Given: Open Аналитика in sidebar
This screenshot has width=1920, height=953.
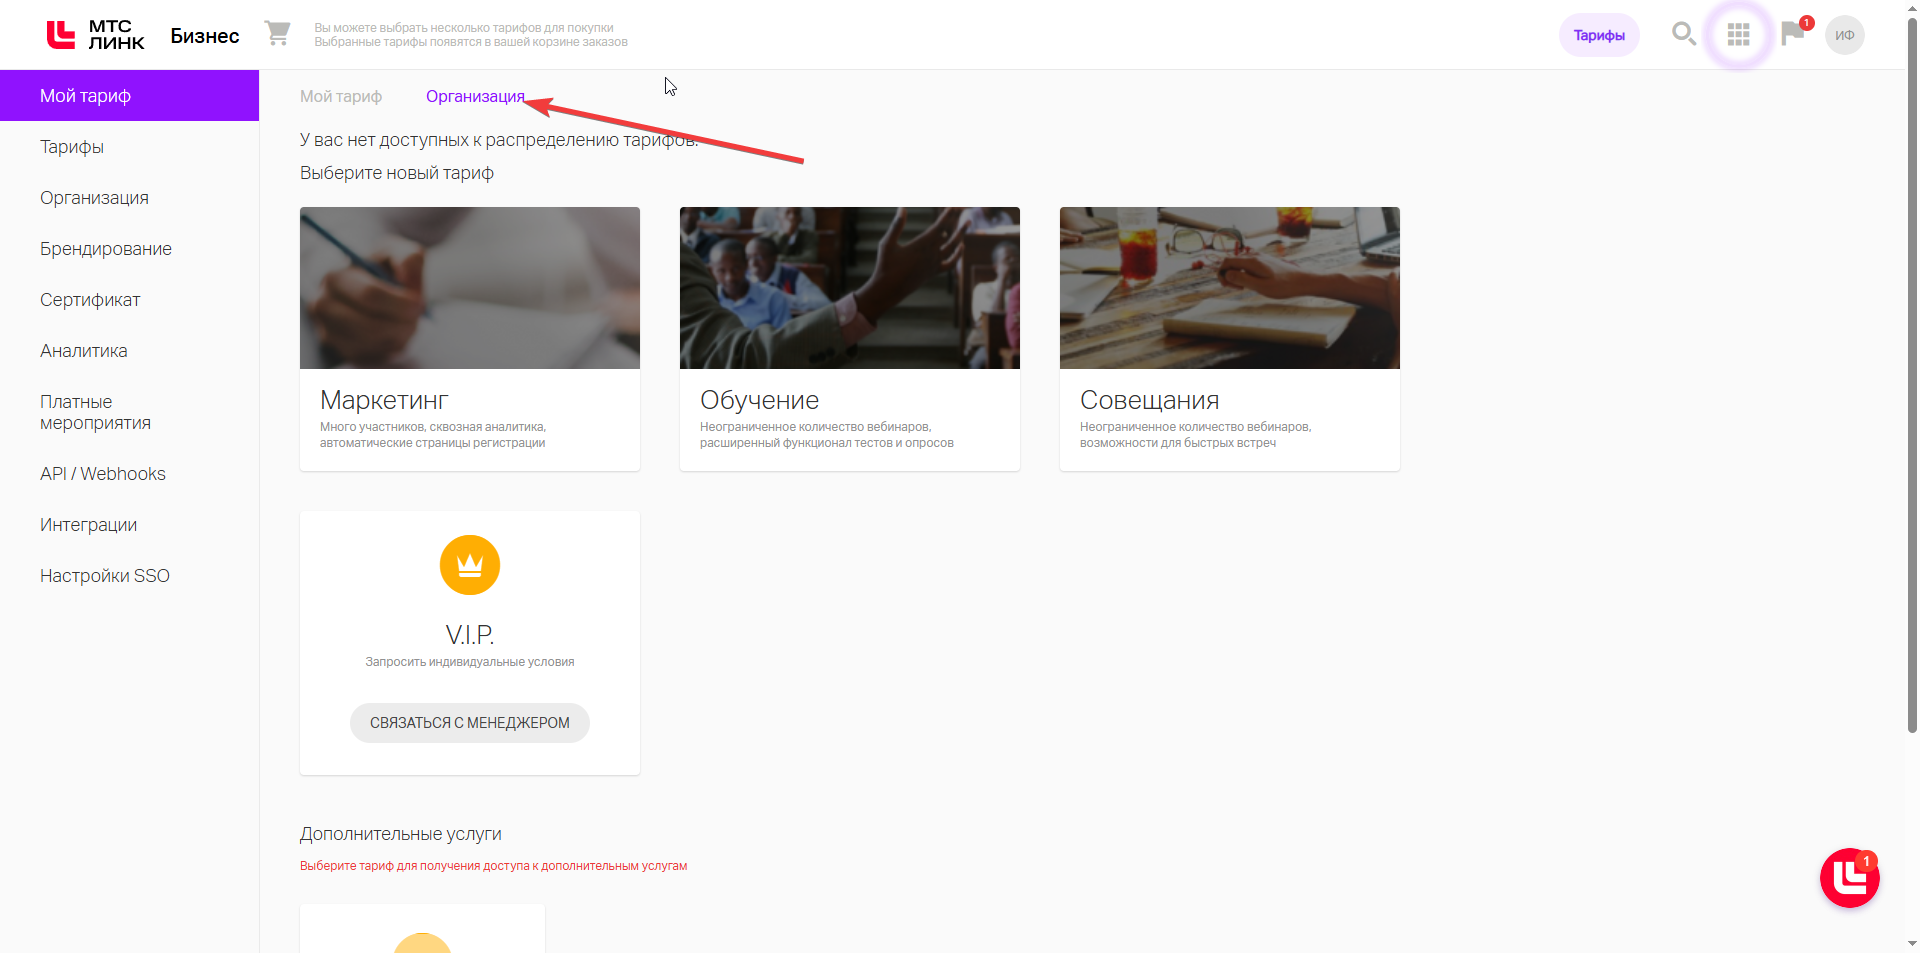Looking at the screenshot, I should [130, 351].
